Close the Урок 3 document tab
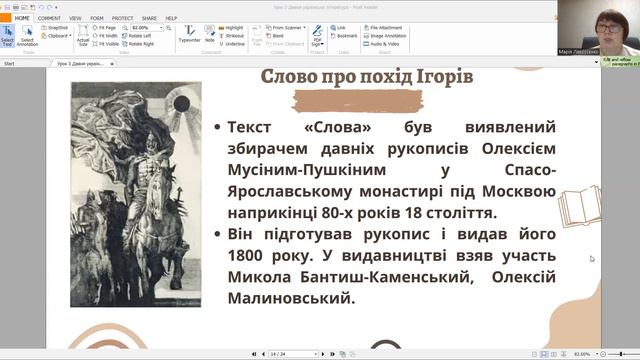640x360 pixels. tap(112, 64)
